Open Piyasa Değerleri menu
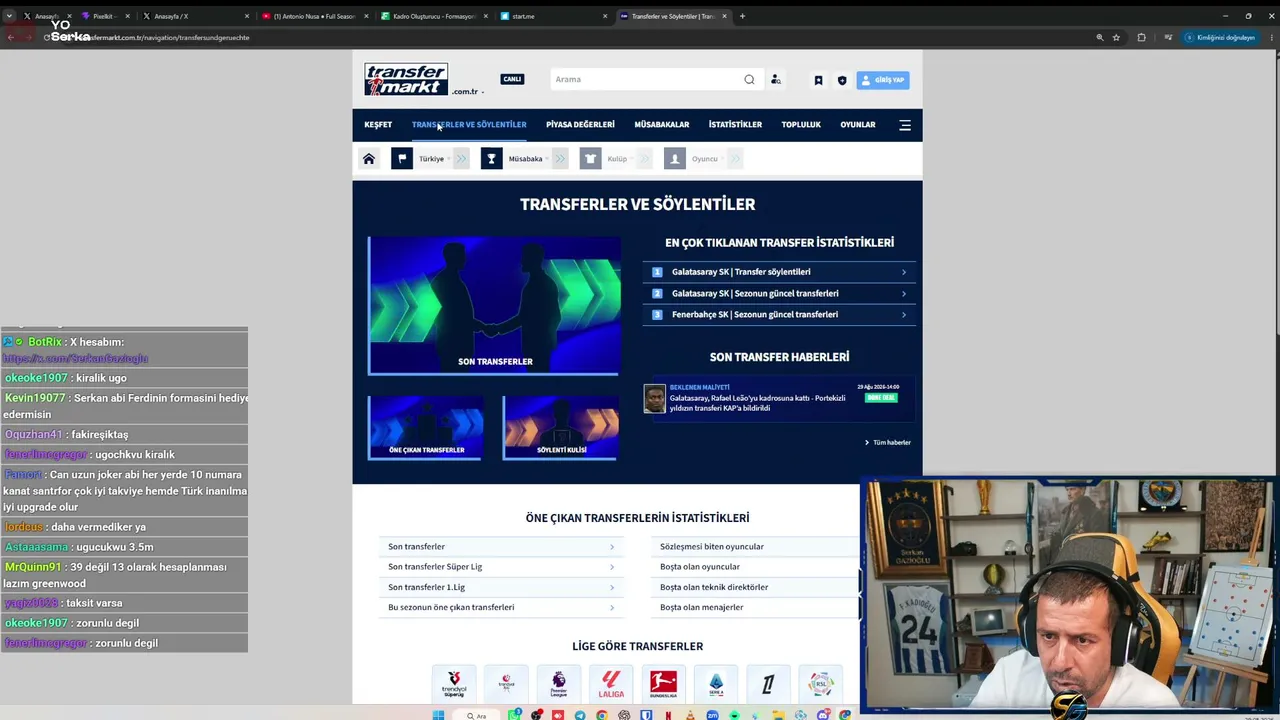Image resolution: width=1280 pixels, height=720 pixels. tap(580, 125)
